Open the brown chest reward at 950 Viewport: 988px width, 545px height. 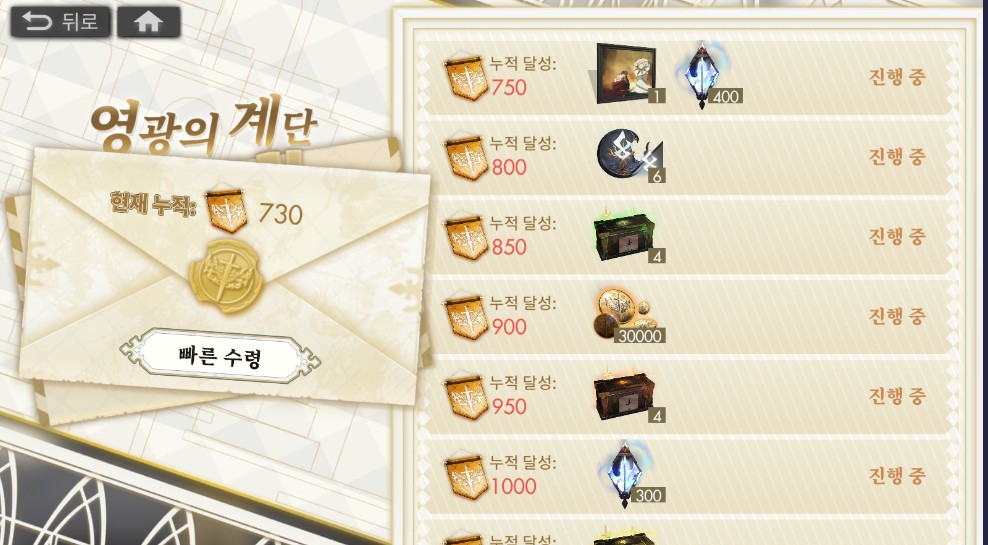[628, 396]
